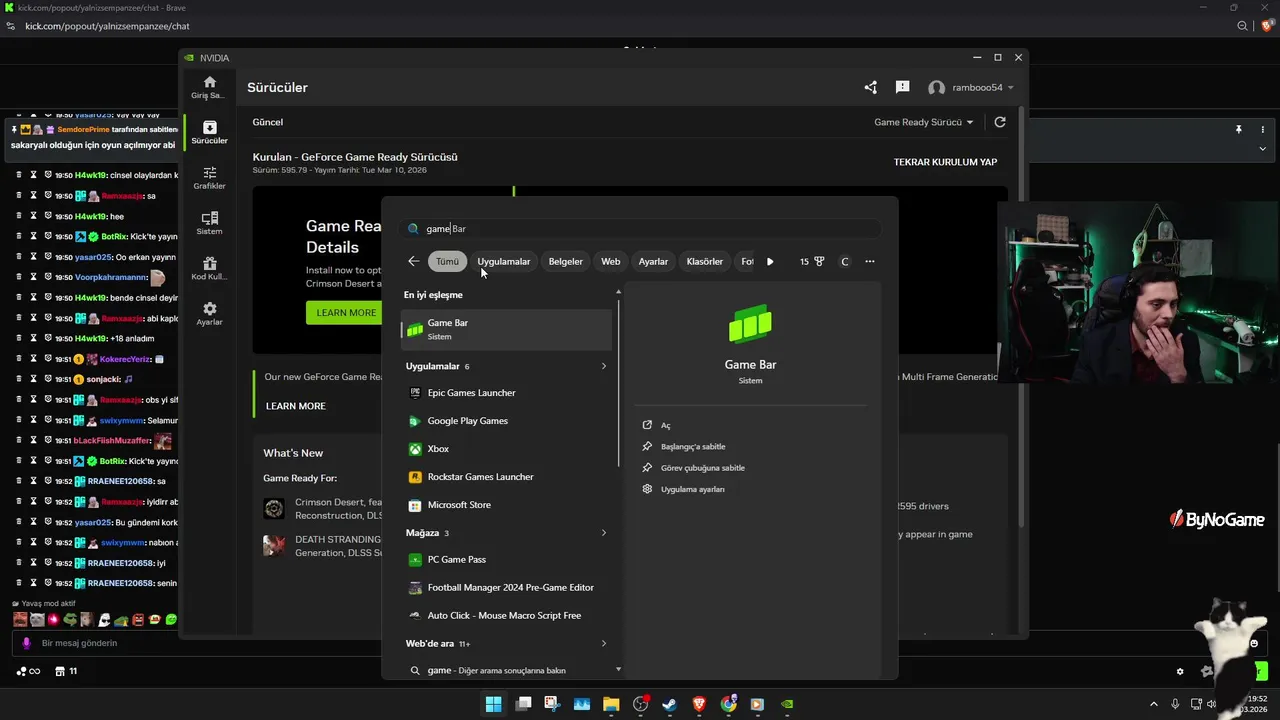
Task: Click zoom magnifier icon in Brave address bar
Action: pyautogui.click(x=1242, y=26)
